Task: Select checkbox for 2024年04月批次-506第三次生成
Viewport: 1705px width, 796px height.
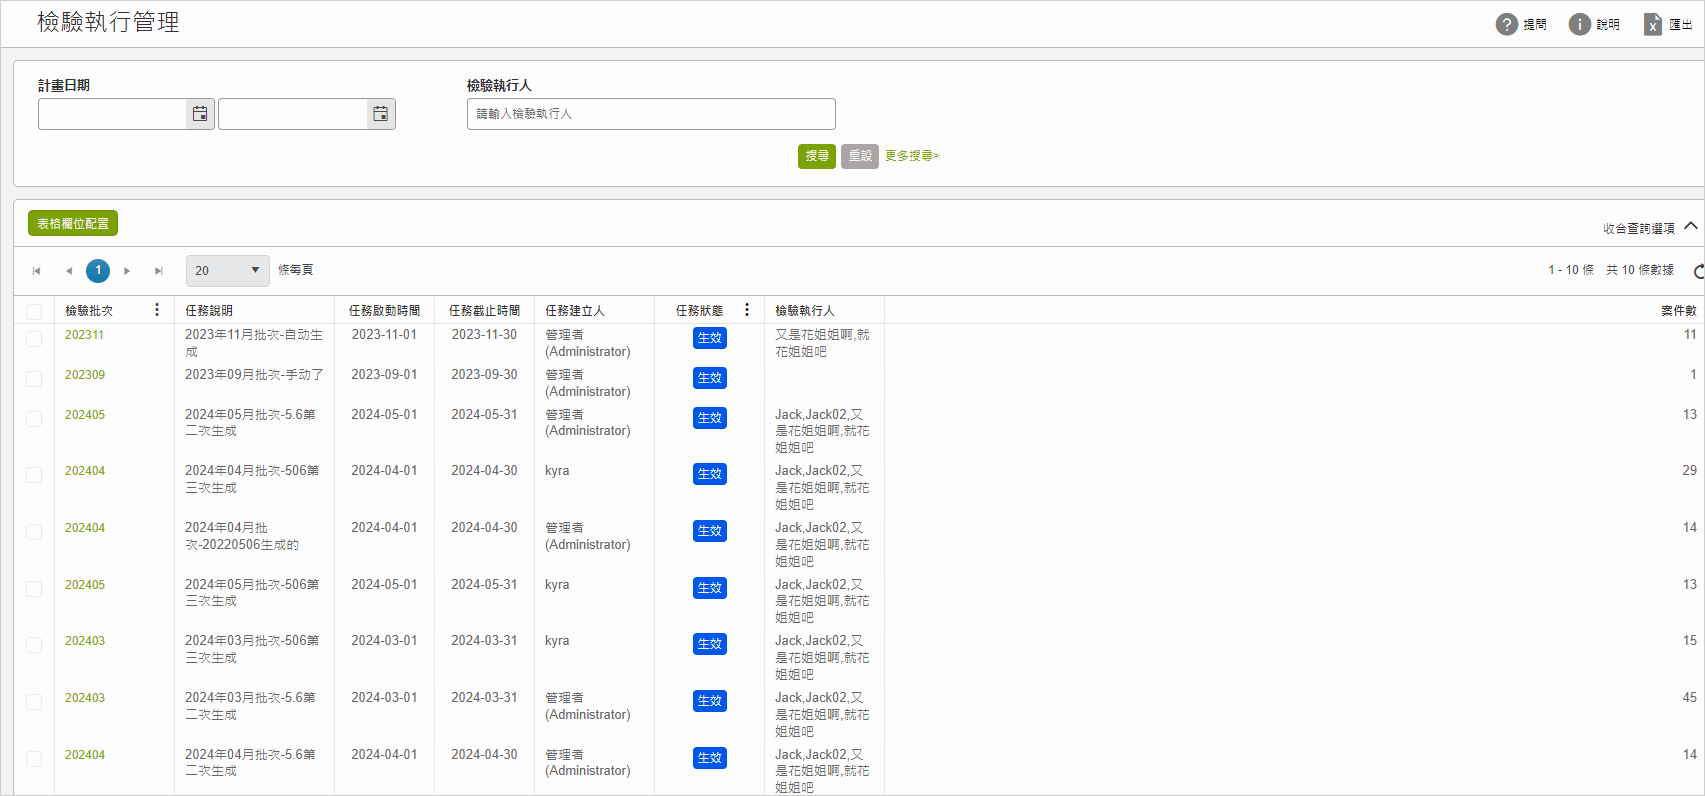Action: coord(34,475)
